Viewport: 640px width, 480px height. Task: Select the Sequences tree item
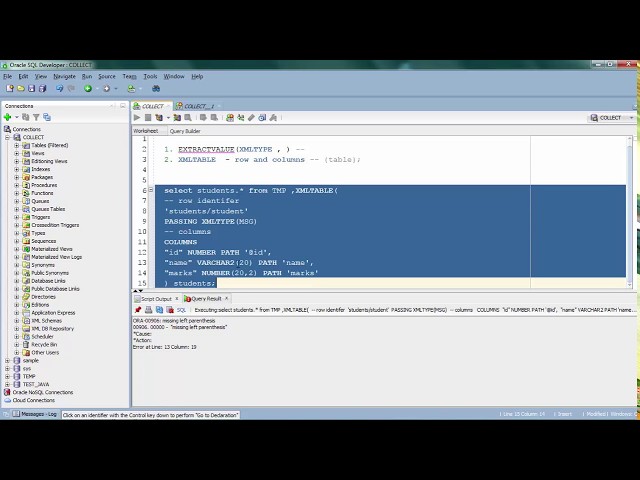click(x=43, y=241)
